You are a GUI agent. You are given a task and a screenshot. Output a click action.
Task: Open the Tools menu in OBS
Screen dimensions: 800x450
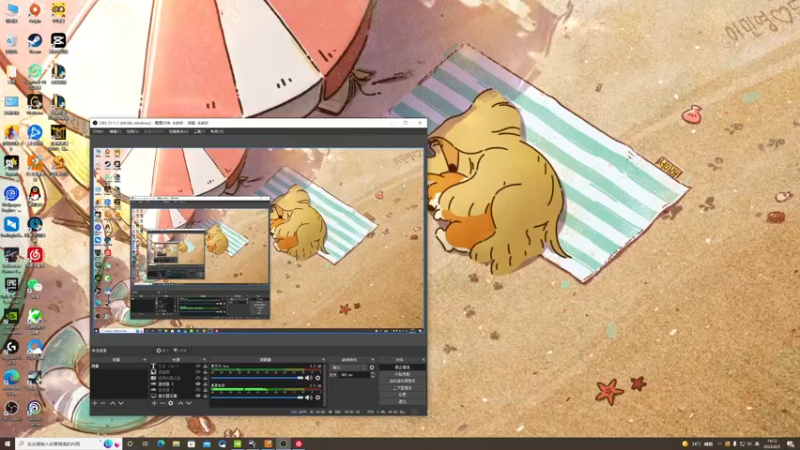pos(199,132)
